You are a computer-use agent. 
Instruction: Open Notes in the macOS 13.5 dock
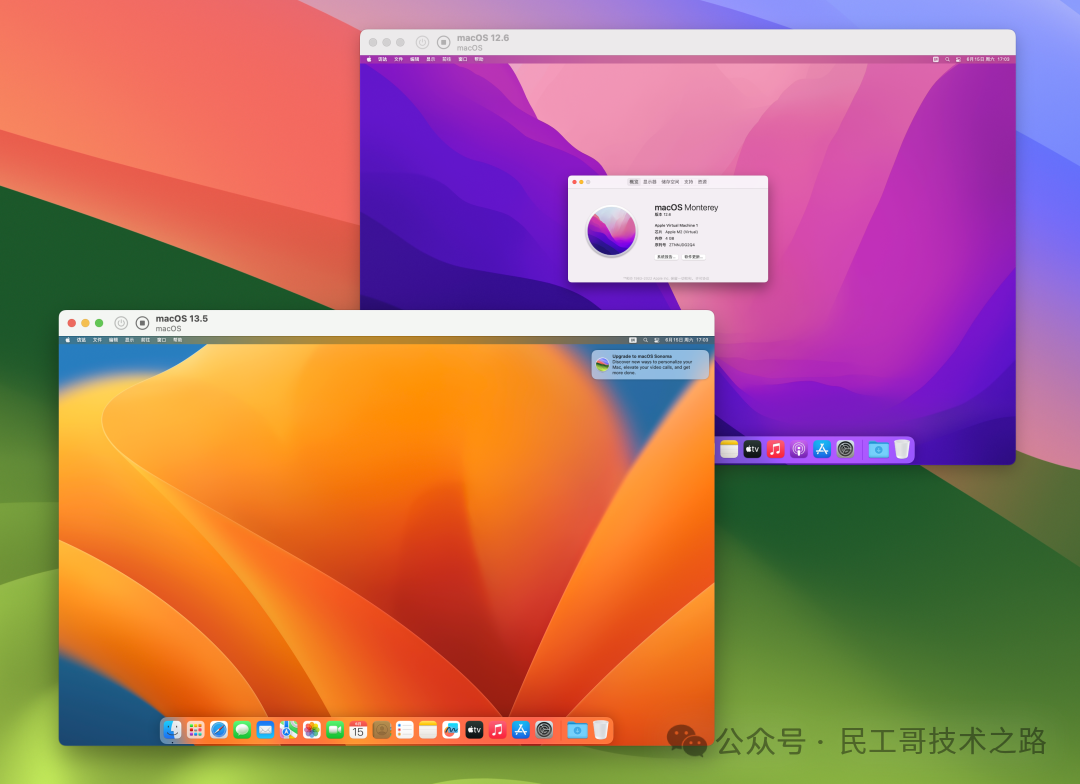428,730
